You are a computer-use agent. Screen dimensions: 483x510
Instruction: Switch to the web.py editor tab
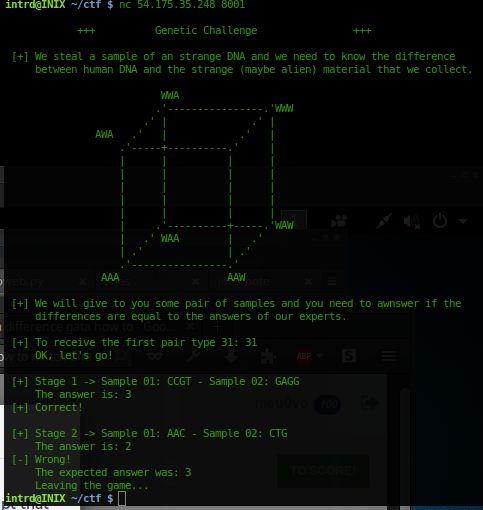coord(23,282)
